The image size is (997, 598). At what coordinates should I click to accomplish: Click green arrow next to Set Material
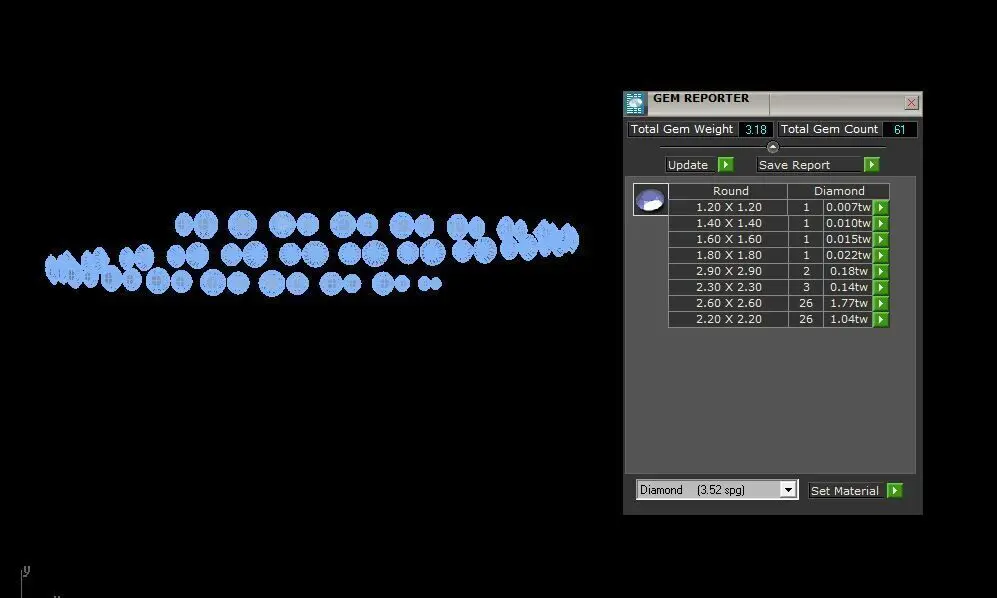click(895, 490)
